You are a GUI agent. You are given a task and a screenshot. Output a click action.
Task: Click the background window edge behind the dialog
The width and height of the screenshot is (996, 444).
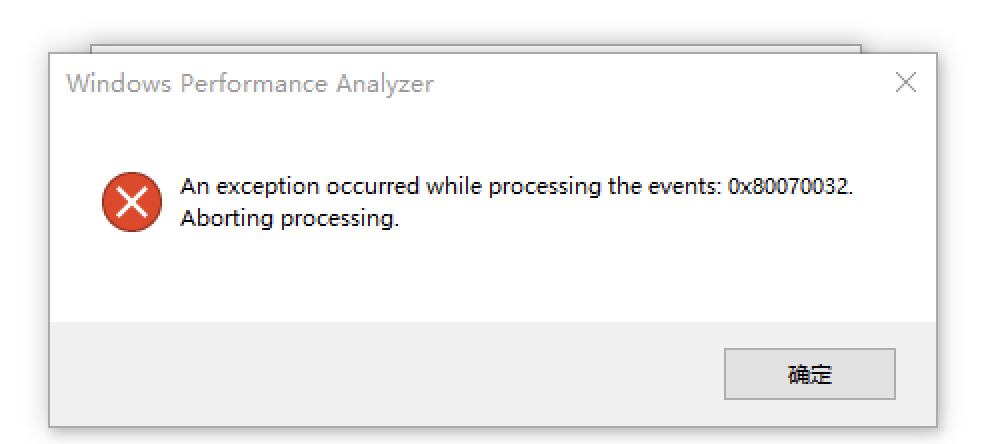(x=500, y=47)
